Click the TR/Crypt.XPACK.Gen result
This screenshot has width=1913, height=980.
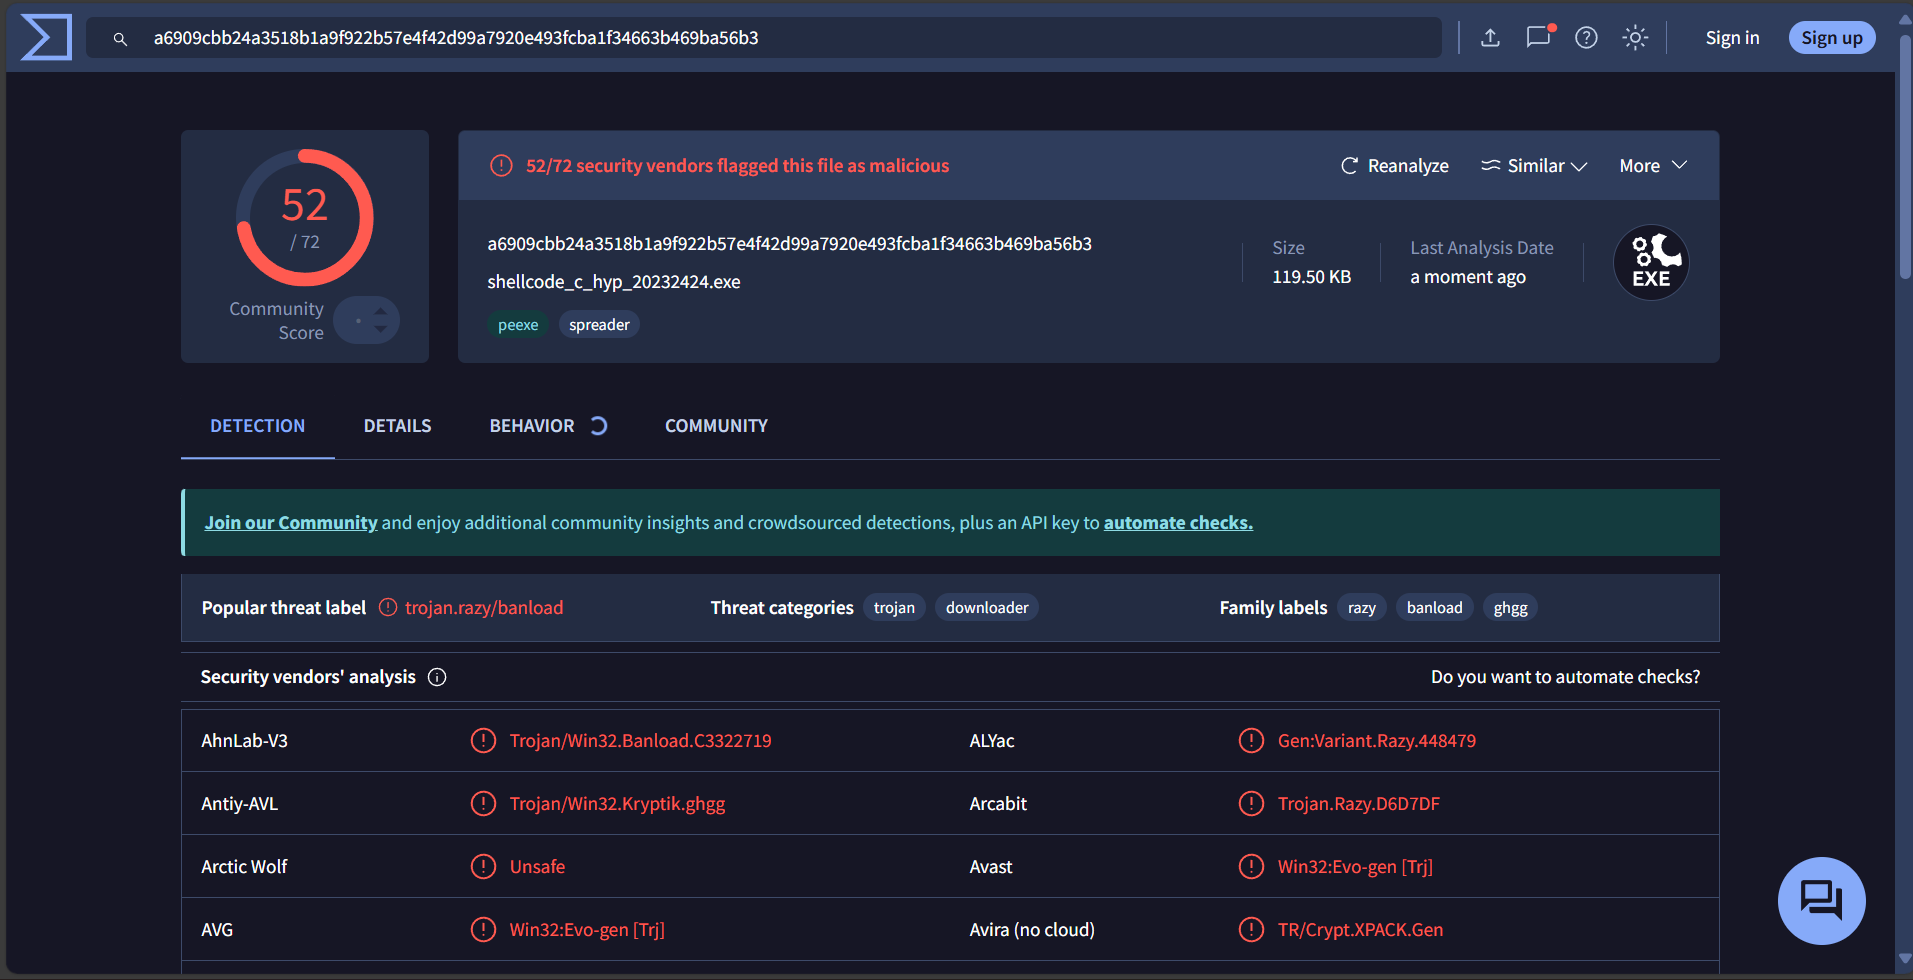pos(1360,930)
